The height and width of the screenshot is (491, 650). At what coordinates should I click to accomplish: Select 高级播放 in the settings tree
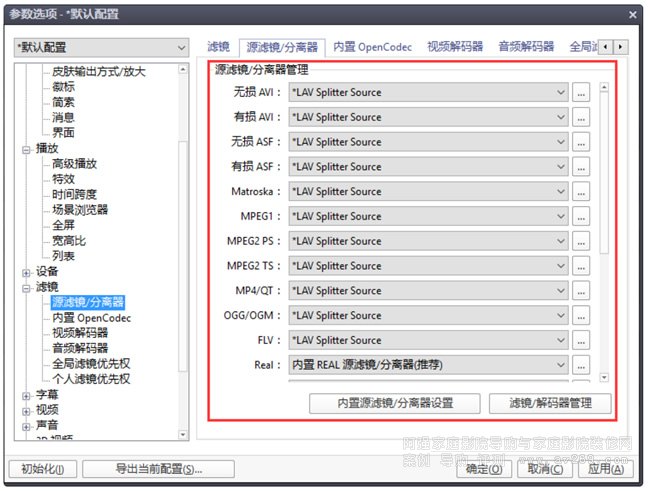pos(74,164)
